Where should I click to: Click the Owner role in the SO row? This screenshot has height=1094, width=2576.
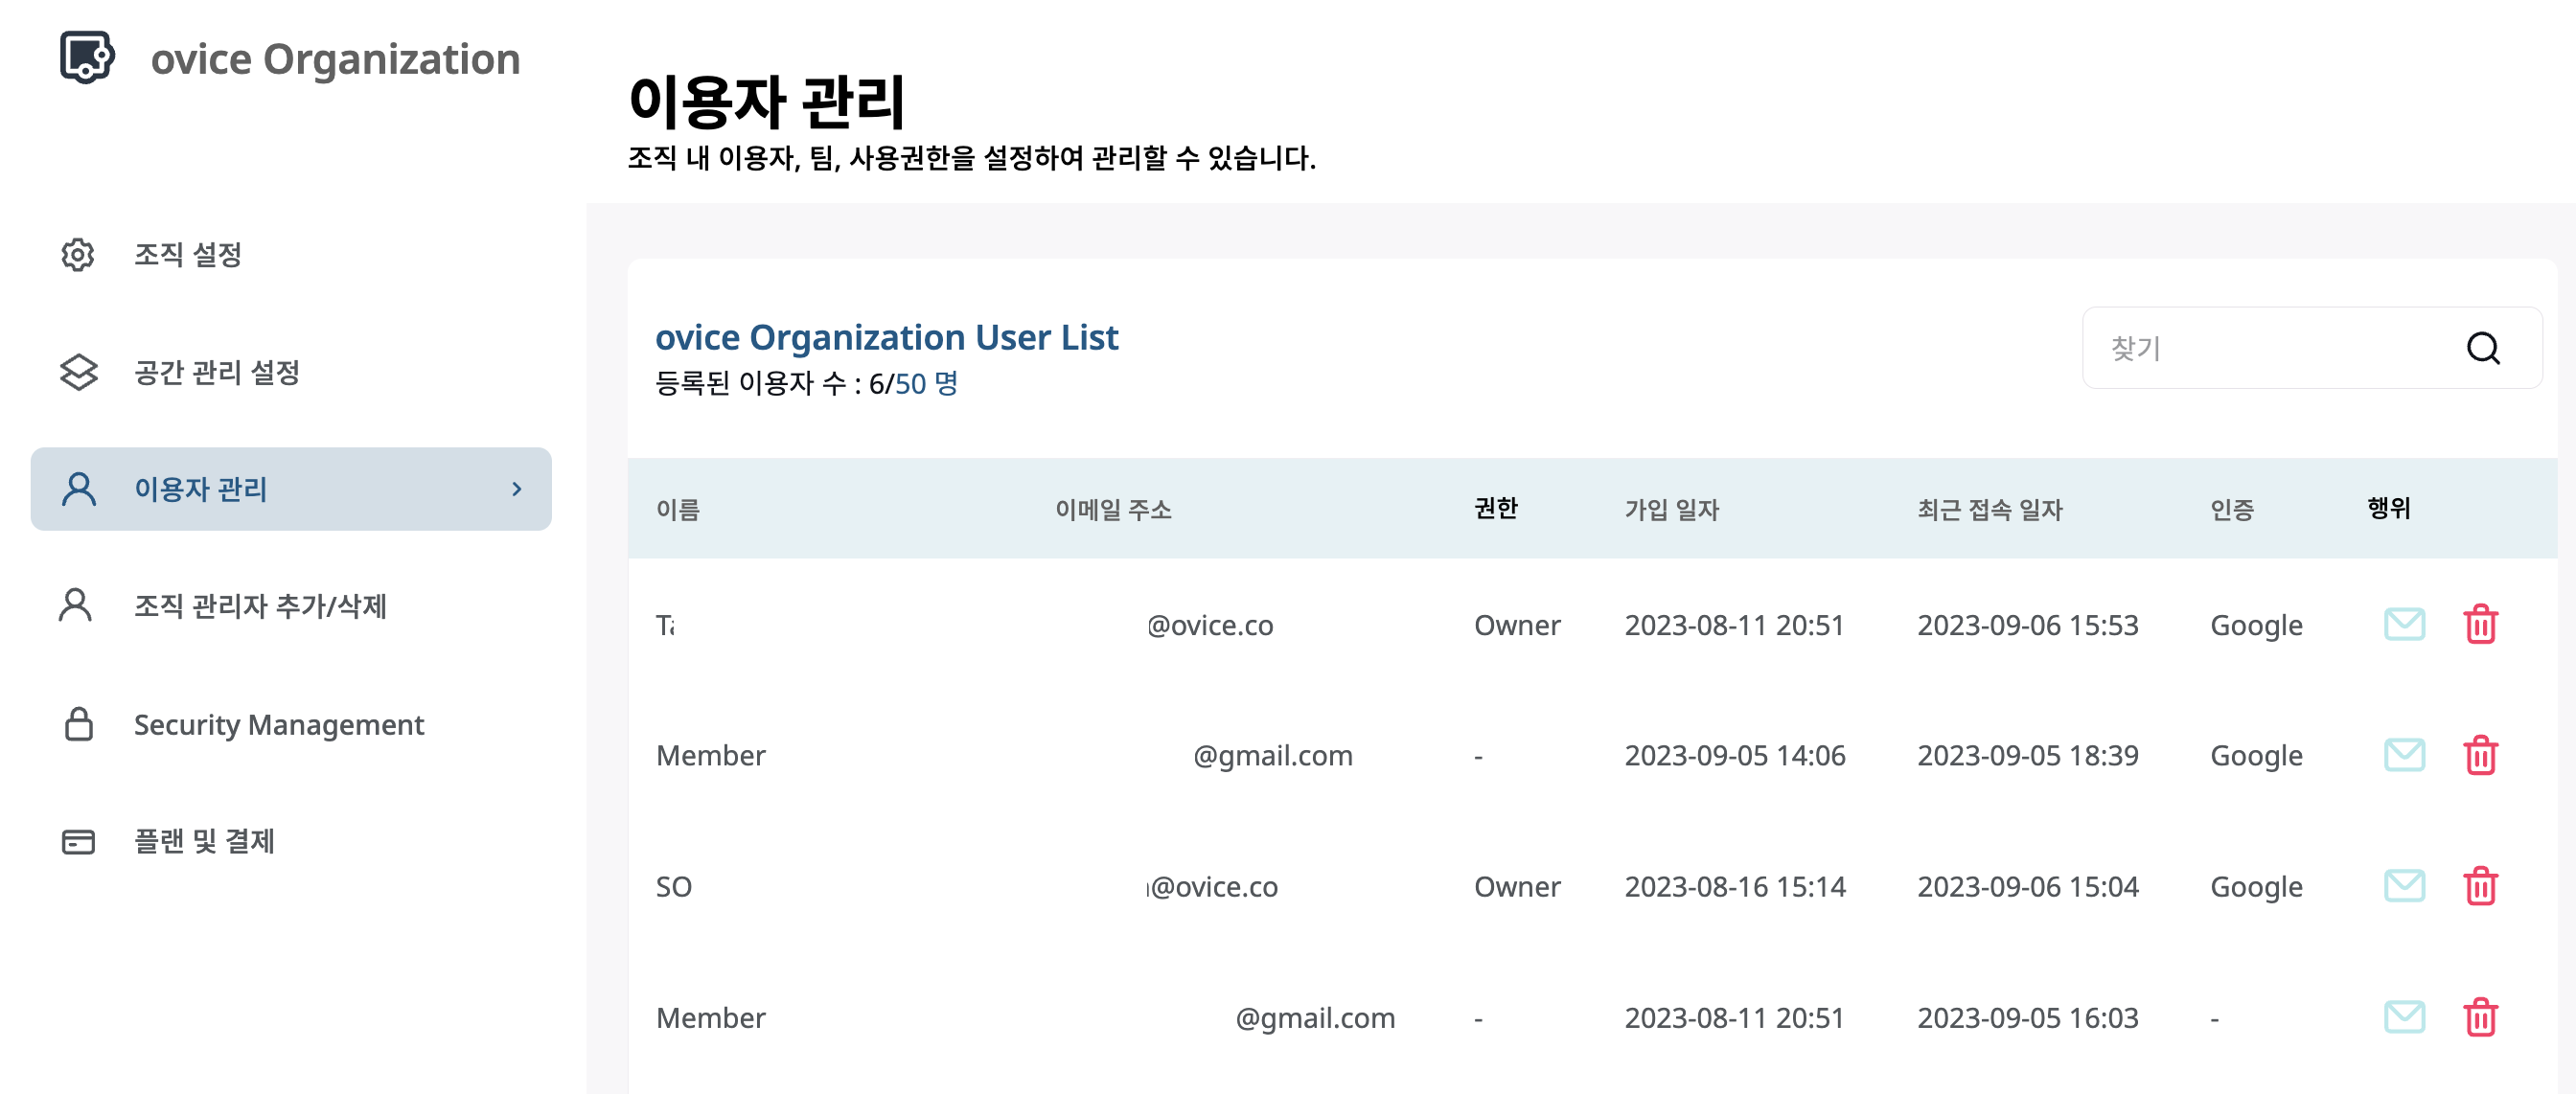1517,886
